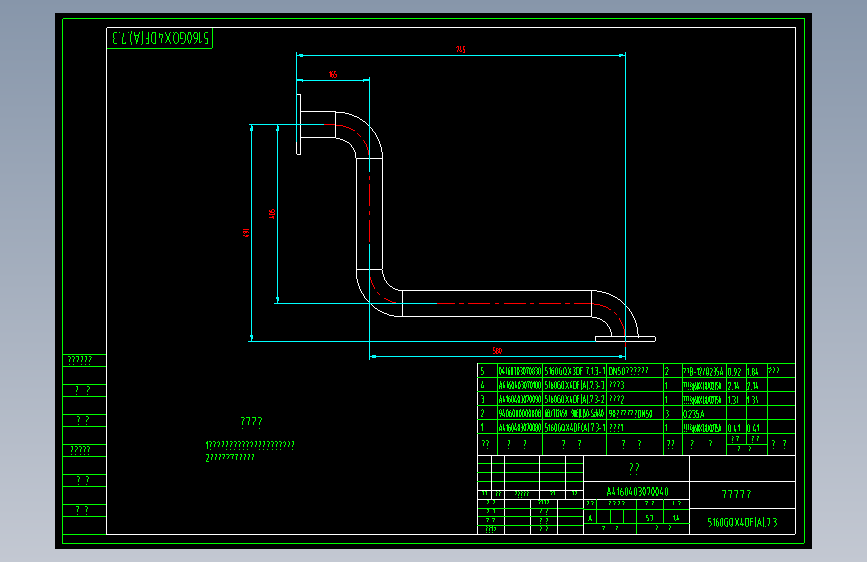Select the 580 bottom dimension text
Screen dimensions: 867x562
click(x=497, y=351)
